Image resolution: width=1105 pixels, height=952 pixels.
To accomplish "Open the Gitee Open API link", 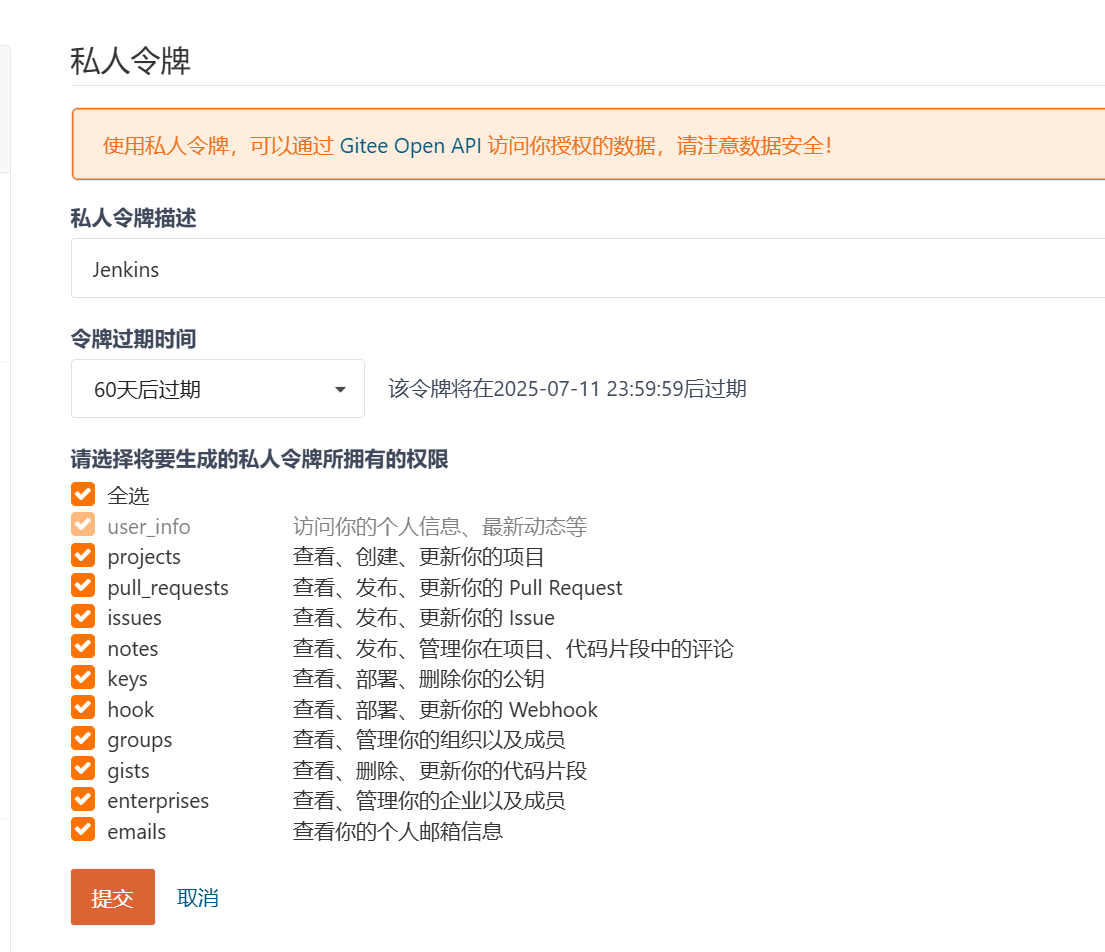I will 410,145.
